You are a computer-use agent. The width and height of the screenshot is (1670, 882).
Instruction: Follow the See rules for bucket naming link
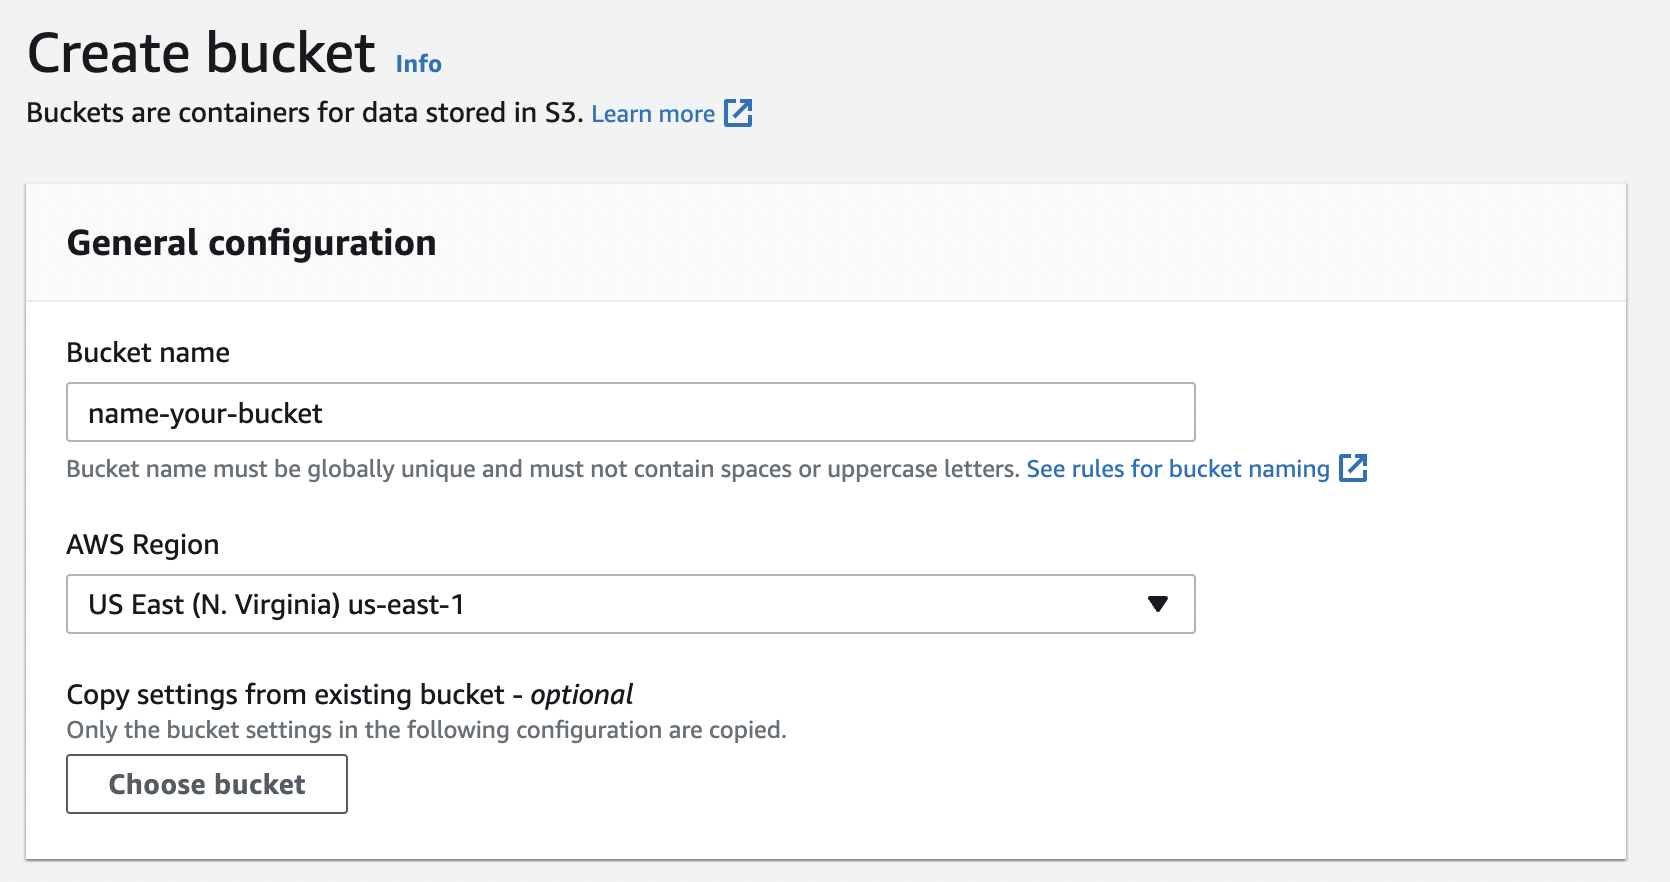coord(1176,468)
